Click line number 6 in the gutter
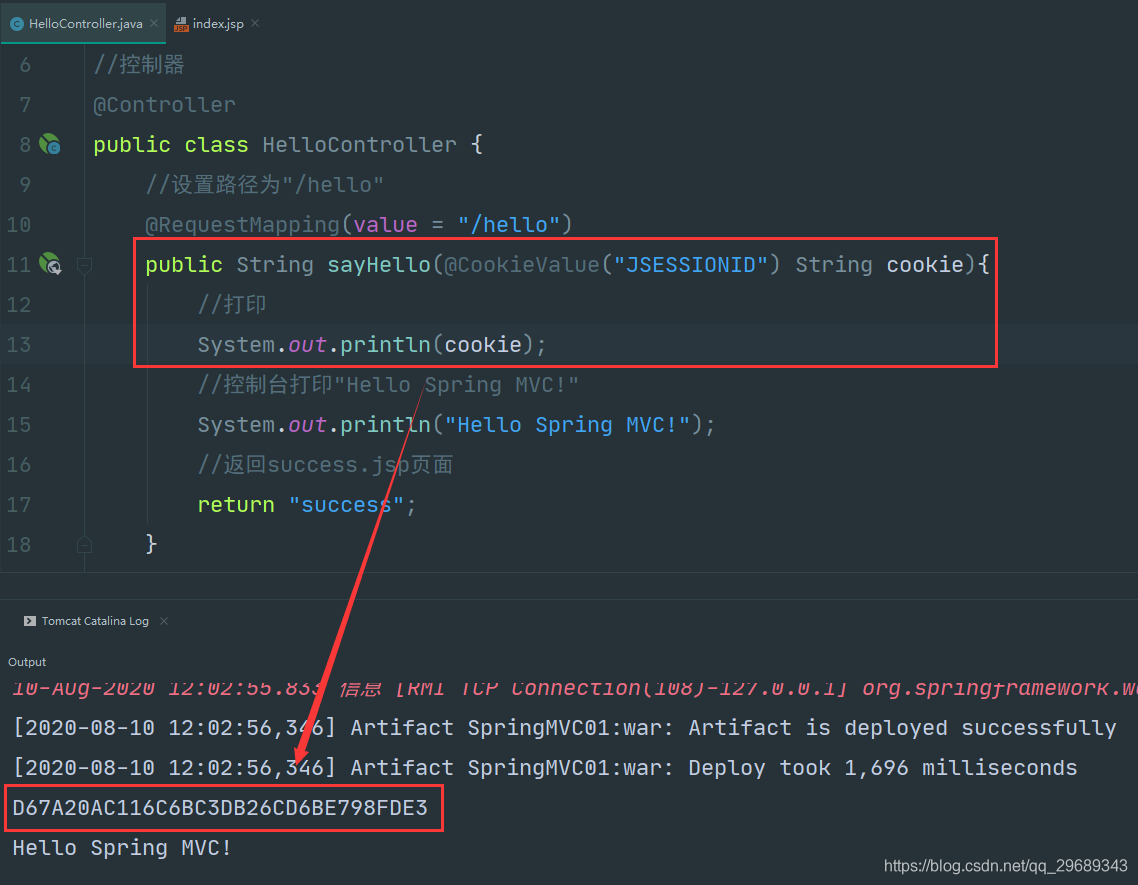This screenshot has width=1138, height=885. tap(25, 65)
